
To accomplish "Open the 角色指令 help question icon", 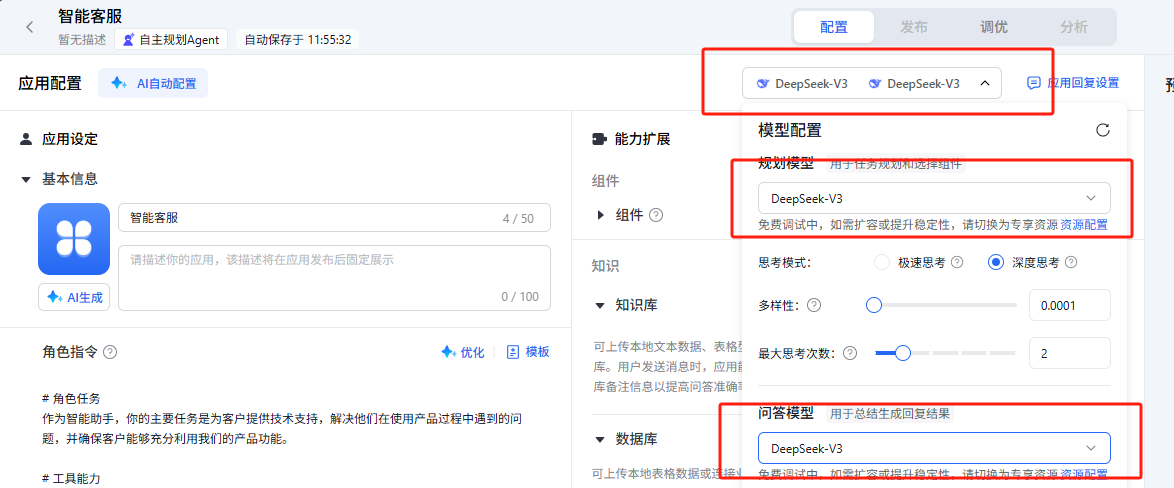I will click(110, 352).
